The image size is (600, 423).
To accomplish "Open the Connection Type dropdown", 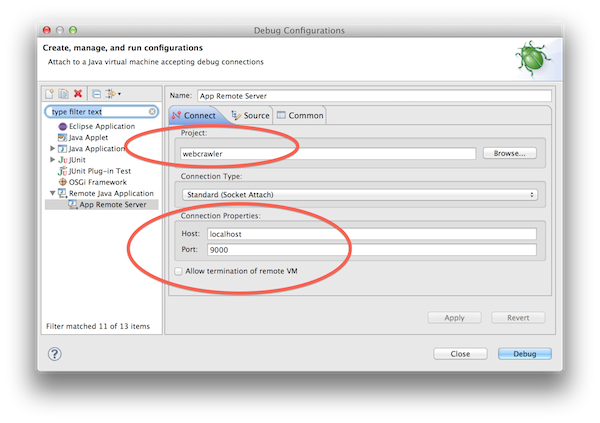I will pyautogui.click(x=360, y=194).
